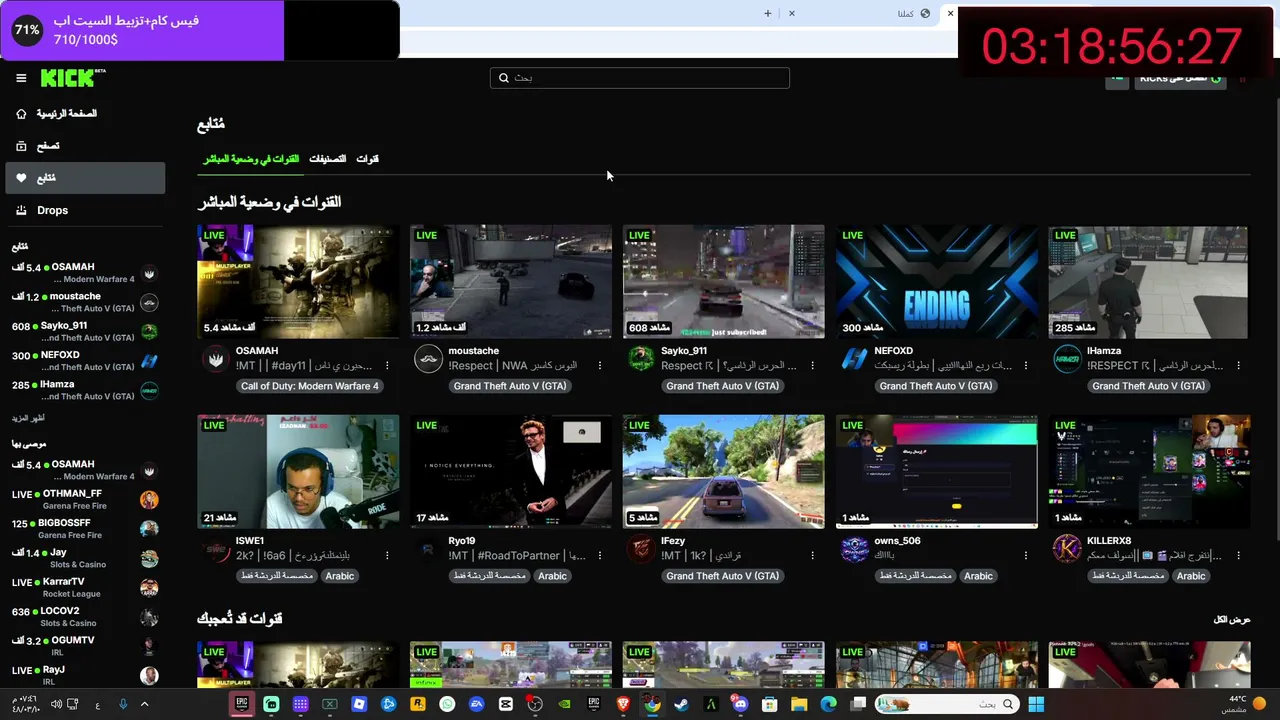Open the three-dot menu on NEFOXD's stream card
The width and height of the screenshot is (1280, 720).
coord(1026,366)
